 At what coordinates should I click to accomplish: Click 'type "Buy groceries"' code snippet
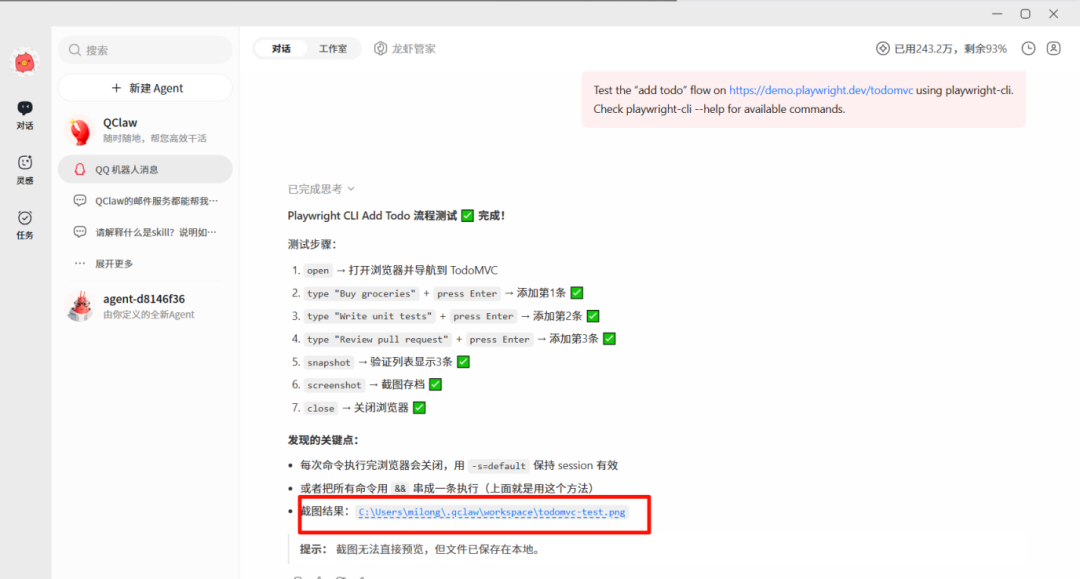point(361,293)
